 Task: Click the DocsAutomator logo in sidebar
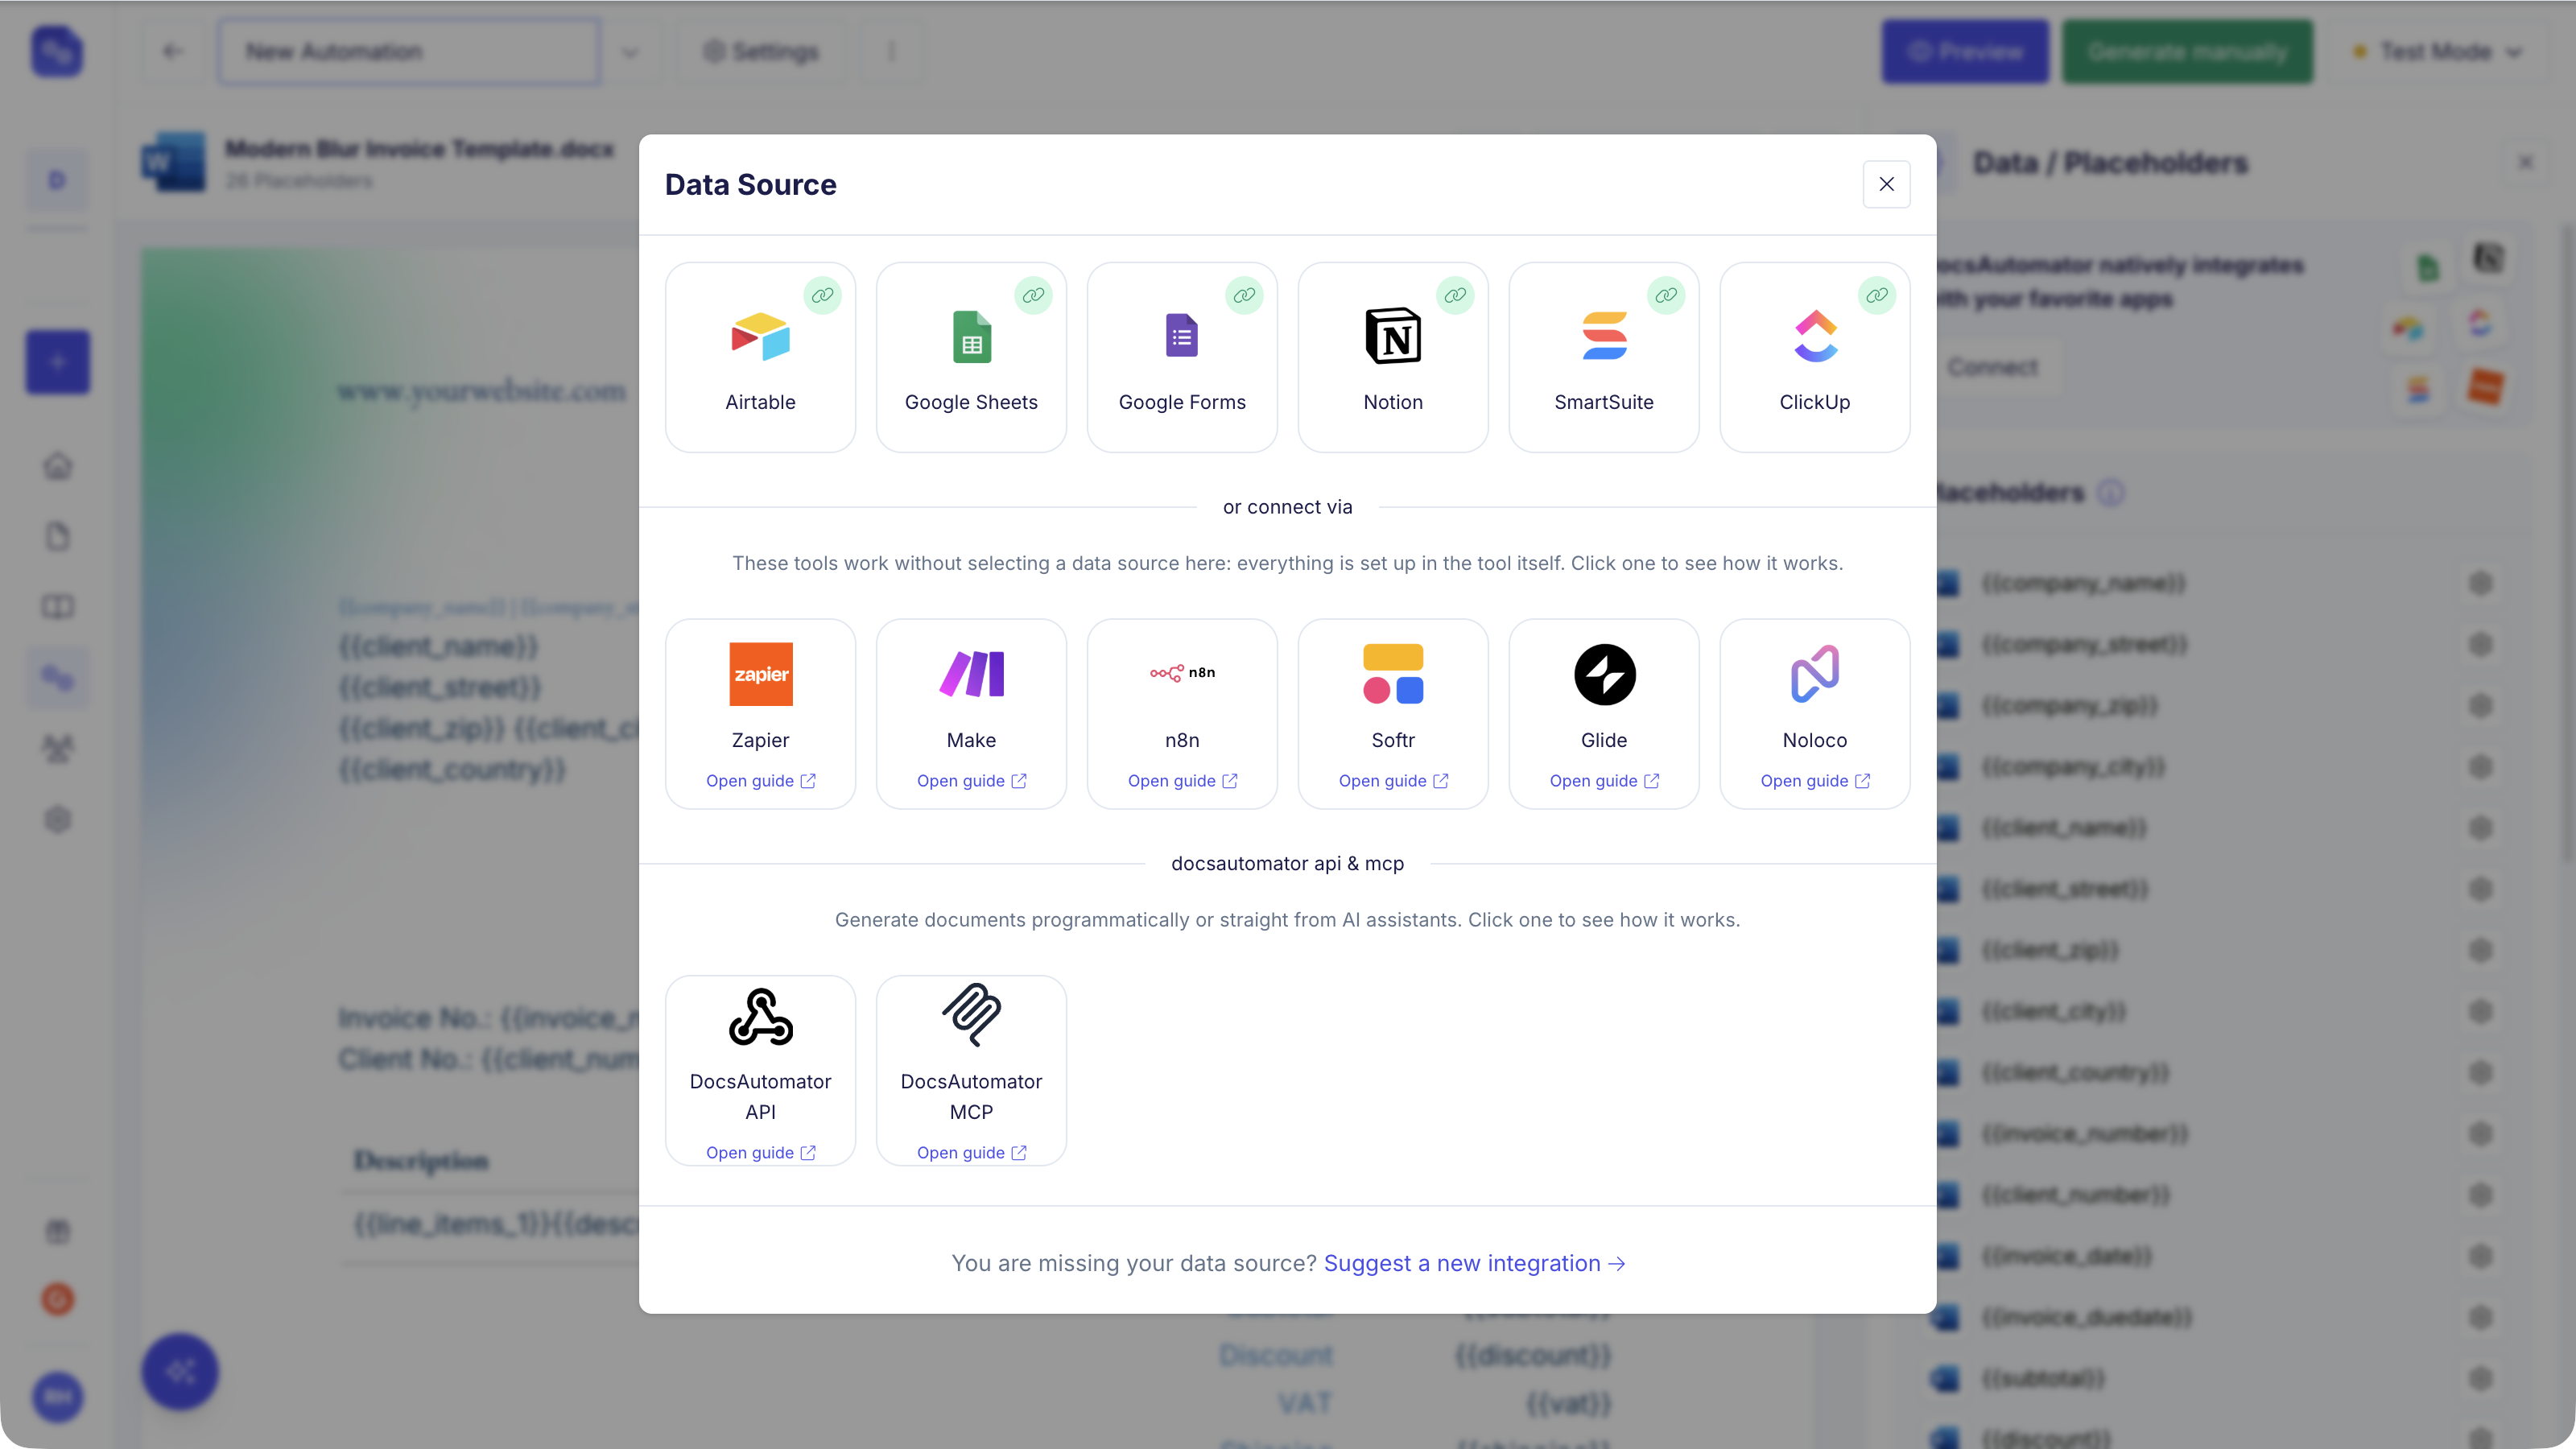(57, 51)
